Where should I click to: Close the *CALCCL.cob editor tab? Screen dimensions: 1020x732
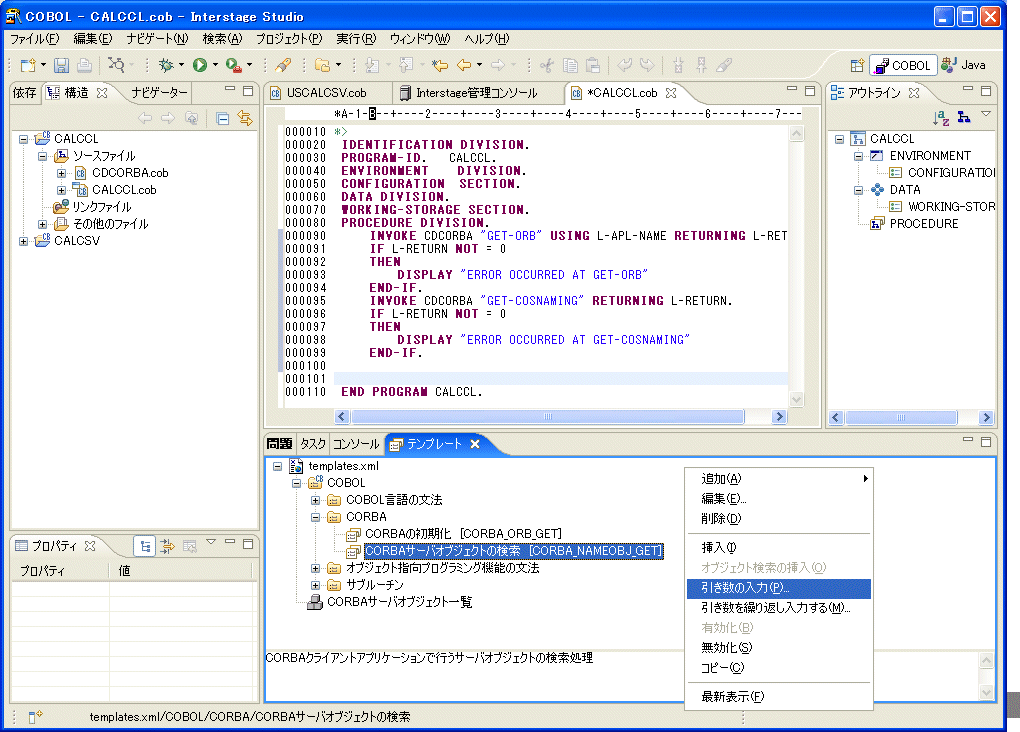671,93
